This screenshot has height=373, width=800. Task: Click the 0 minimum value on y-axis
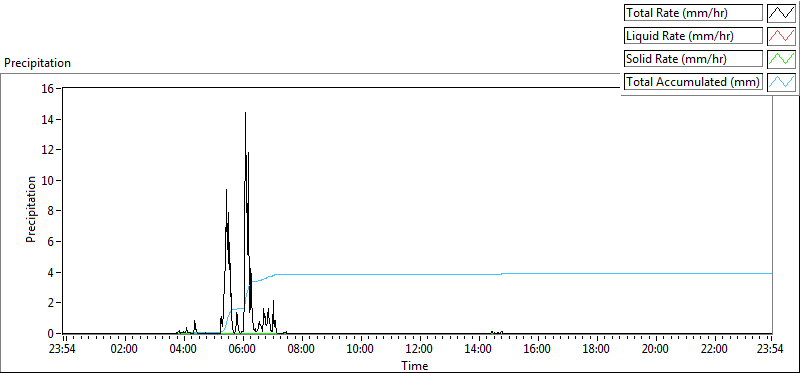coord(51,333)
